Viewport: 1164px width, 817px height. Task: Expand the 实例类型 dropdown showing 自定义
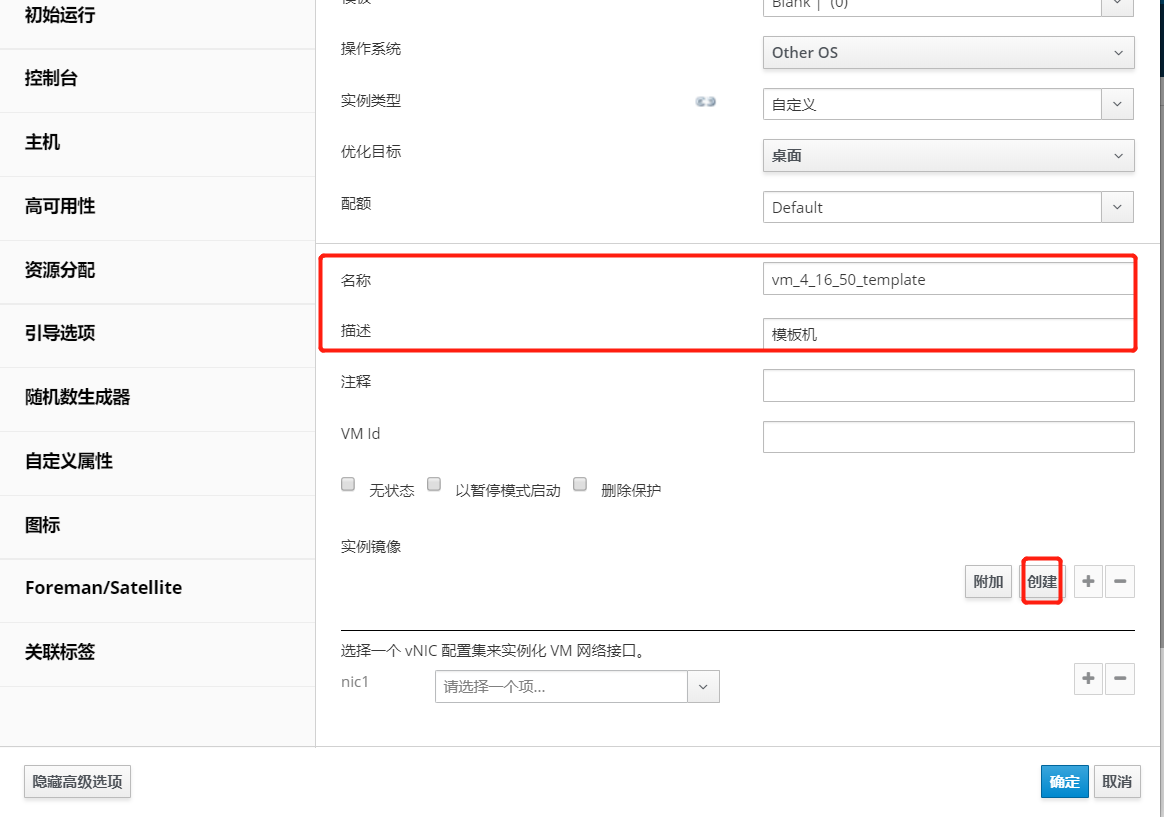pyautogui.click(x=948, y=104)
